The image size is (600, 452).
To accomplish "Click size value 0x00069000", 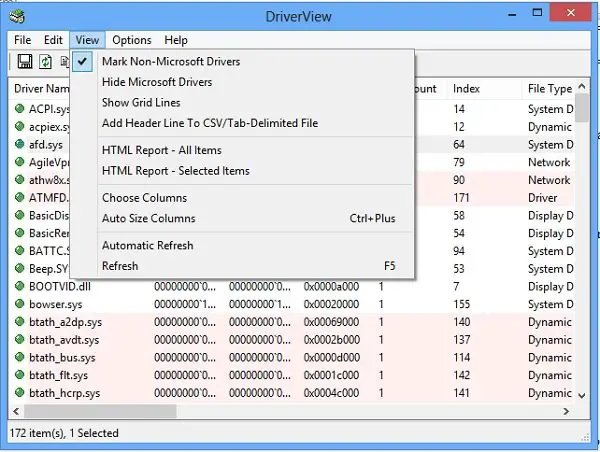I will tap(331, 322).
